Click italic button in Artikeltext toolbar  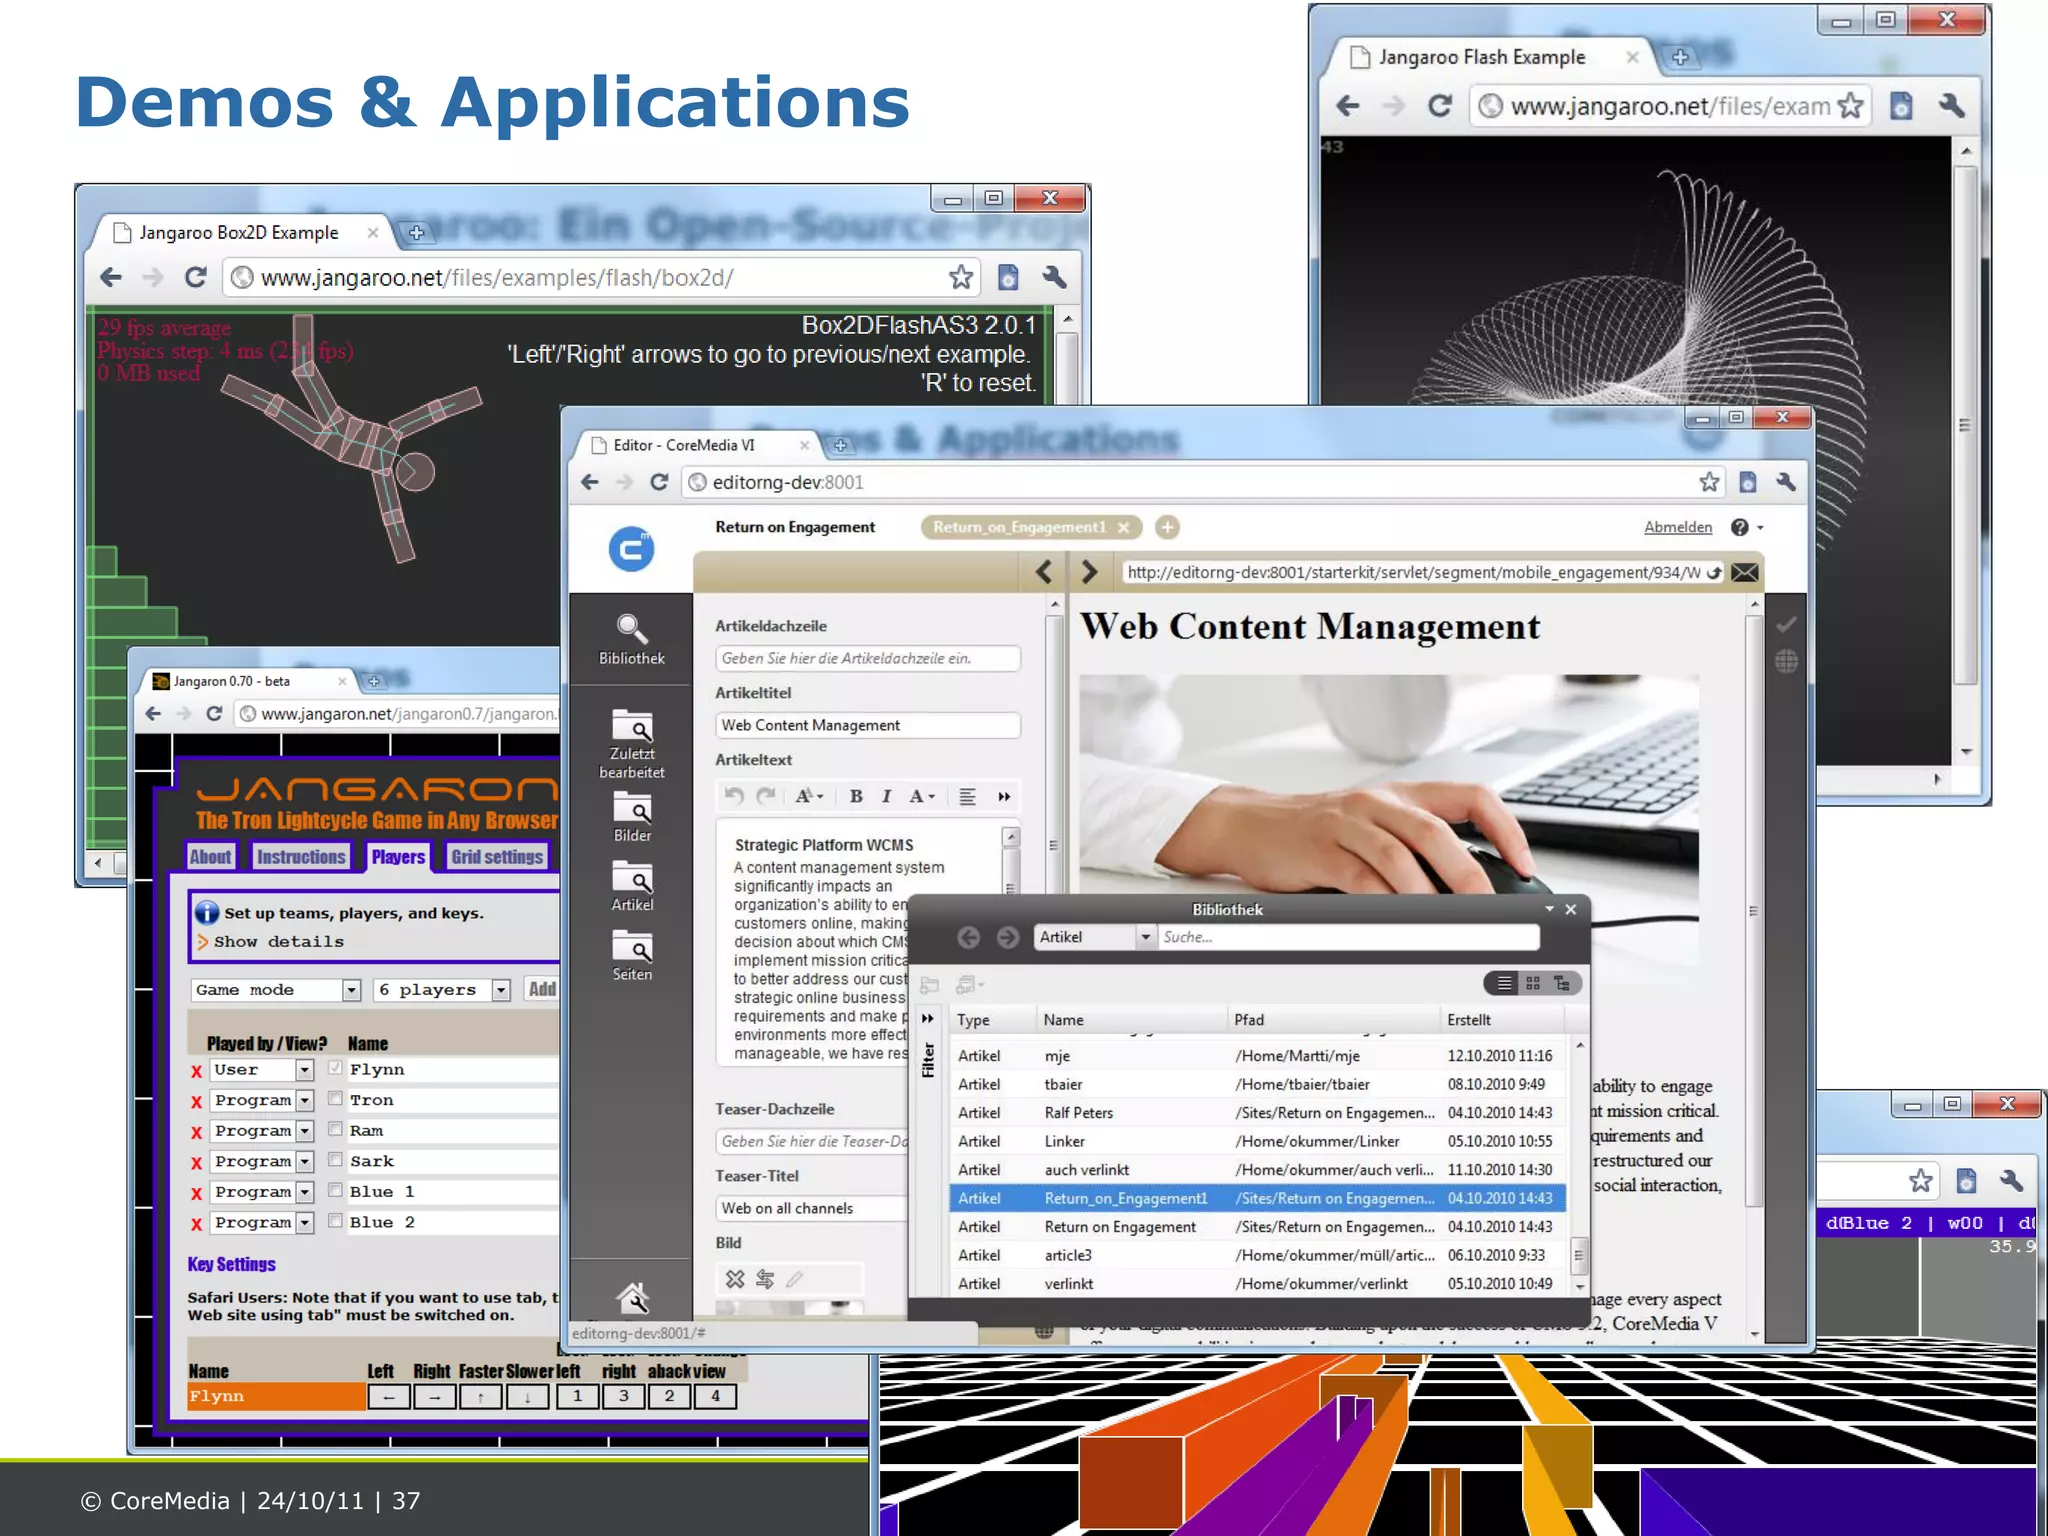point(886,796)
